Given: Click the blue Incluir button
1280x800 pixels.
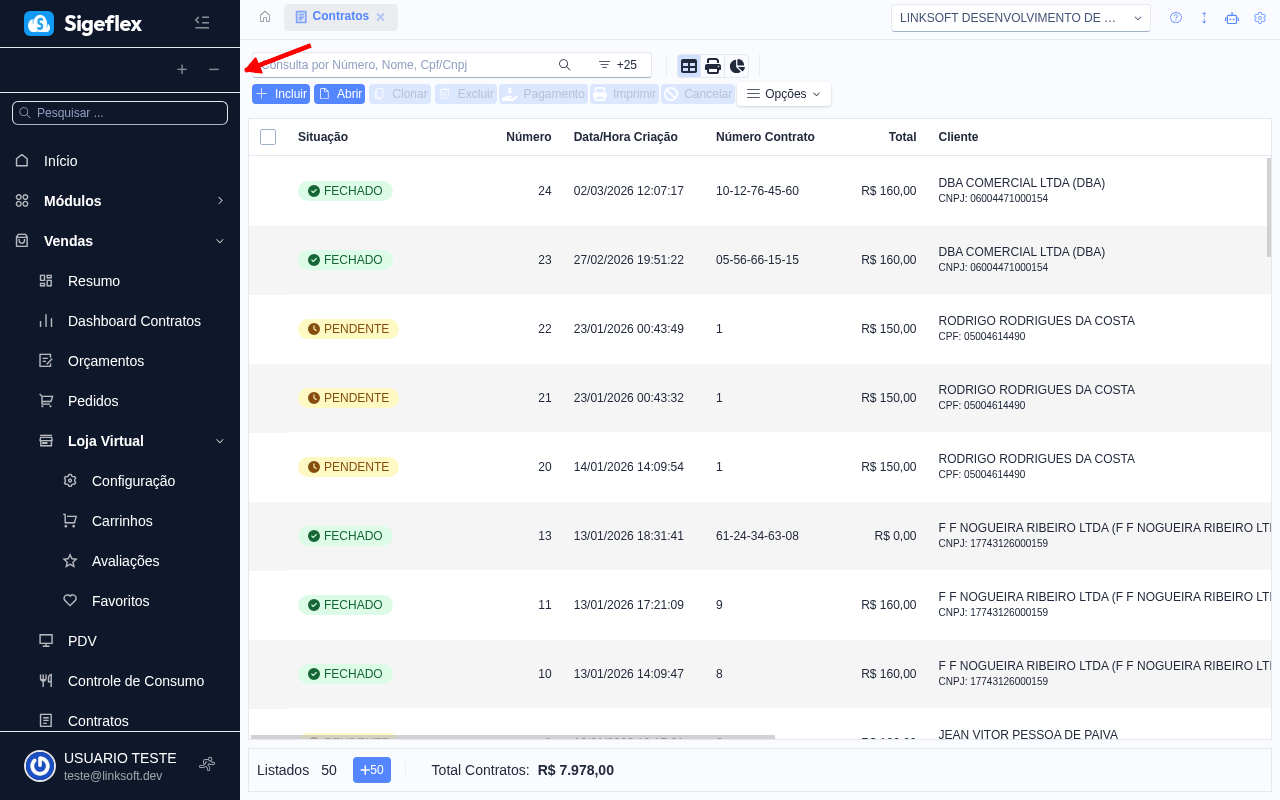Looking at the screenshot, I should pyautogui.click(x=281, y=94).
